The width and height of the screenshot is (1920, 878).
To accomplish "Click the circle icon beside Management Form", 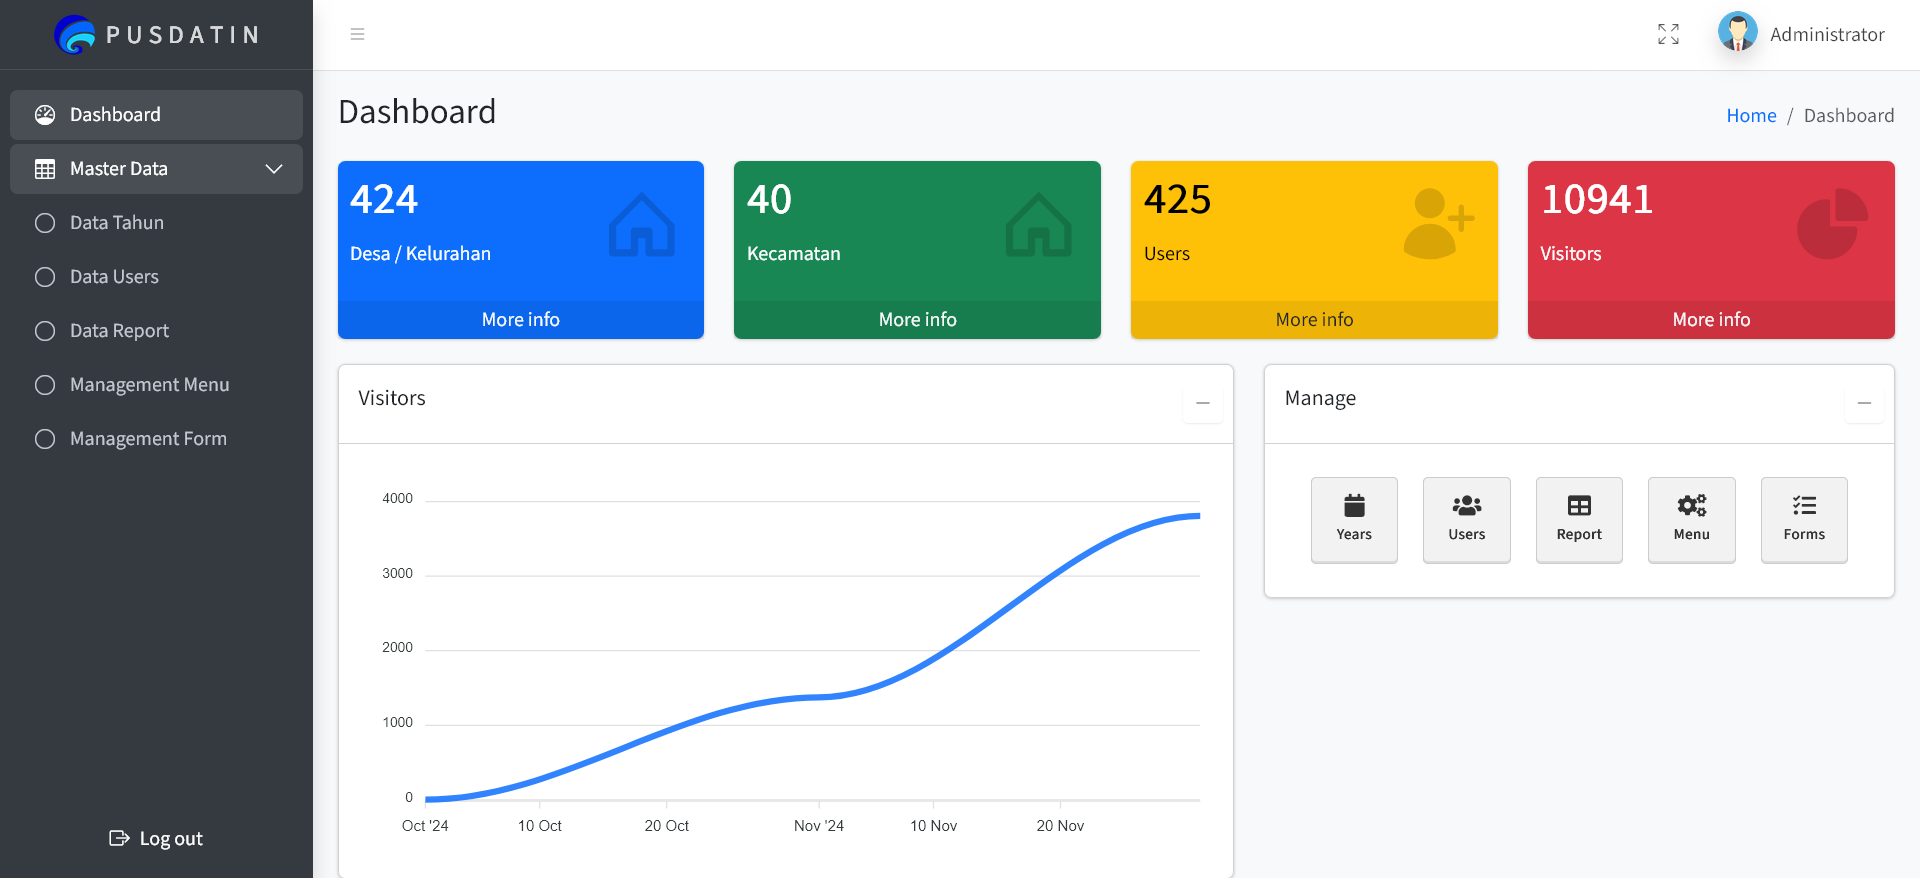I will [45, 439].
